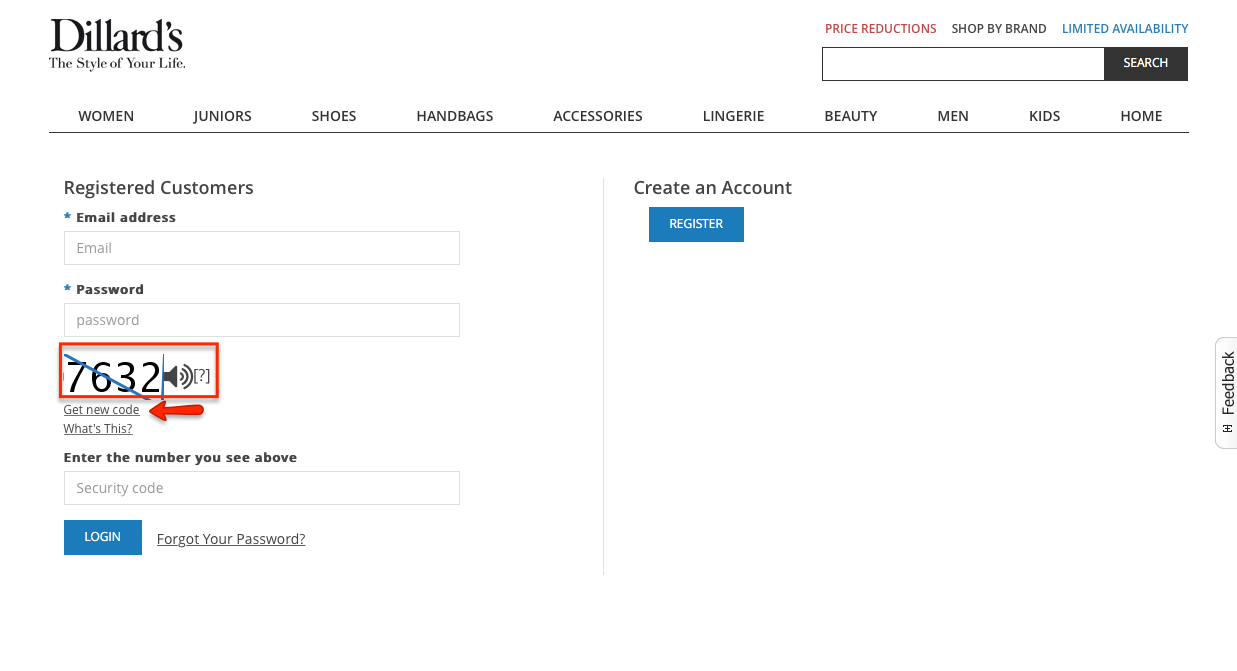Click the What's This? link
The image size is (1237, 671).
(x=97, y=428)
